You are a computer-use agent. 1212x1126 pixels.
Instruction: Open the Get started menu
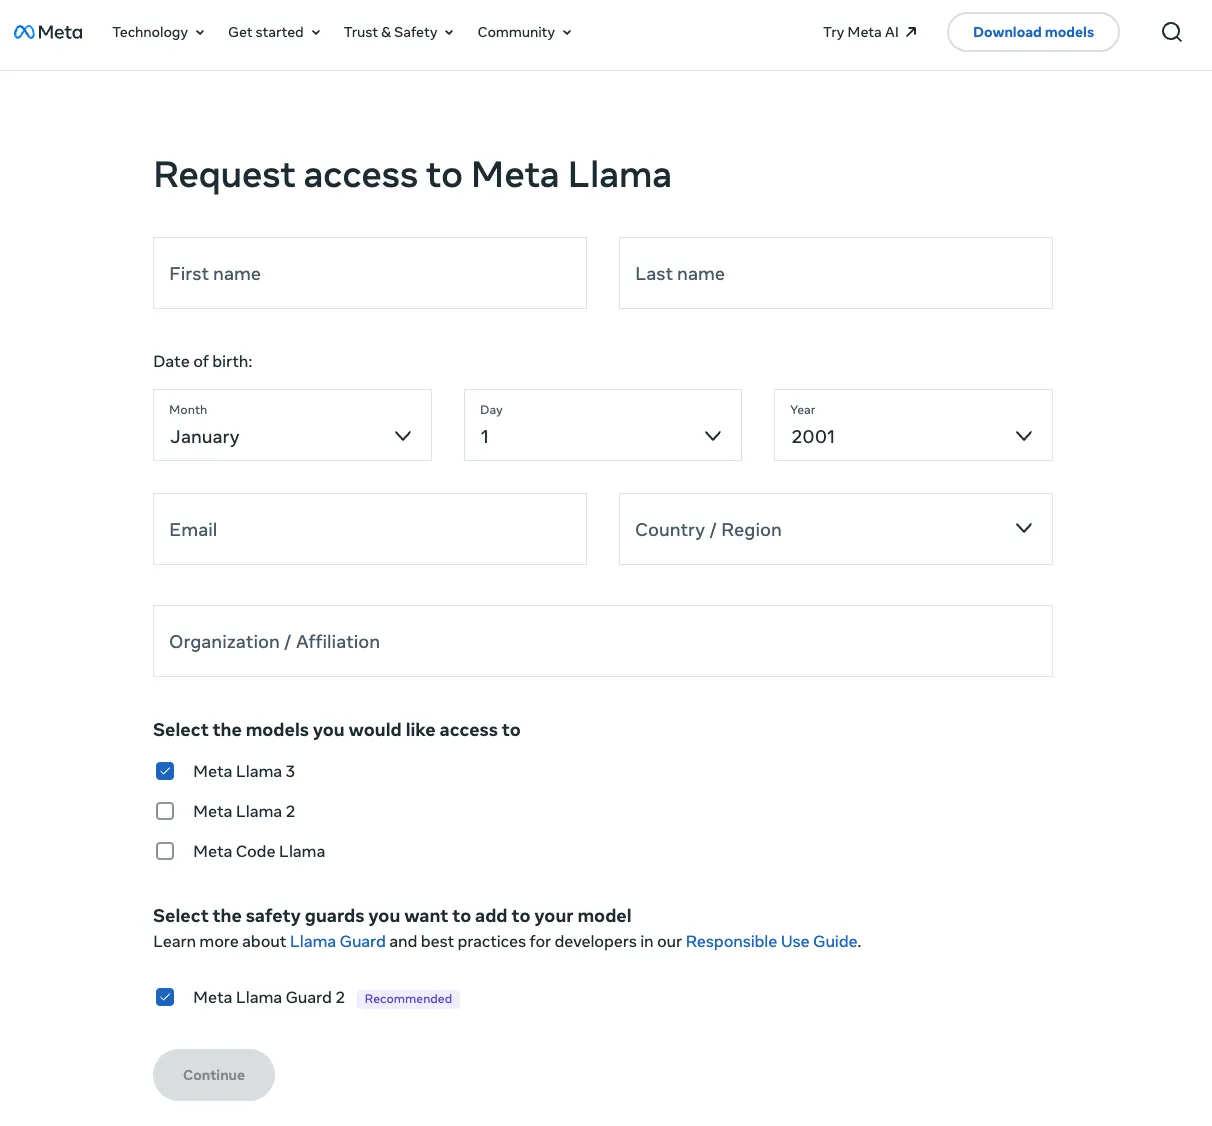click(x=274, y=32)
